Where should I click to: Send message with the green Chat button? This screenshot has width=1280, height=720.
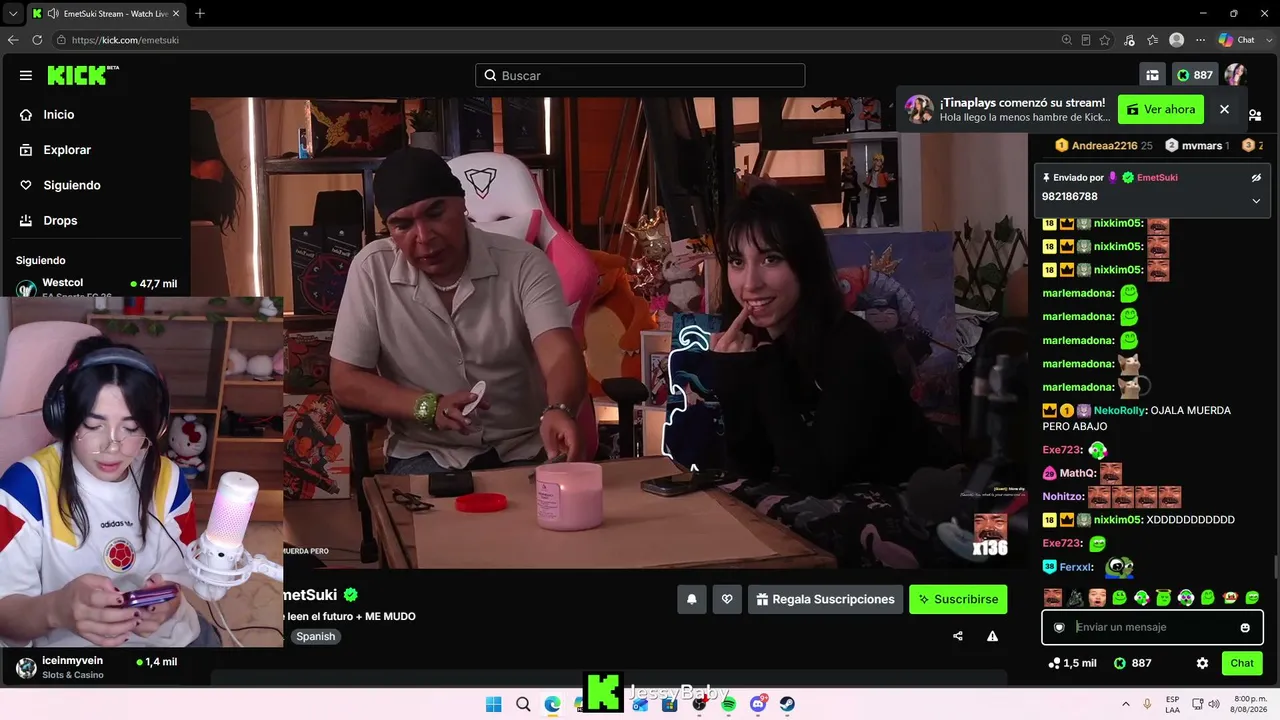(1242, 663)
